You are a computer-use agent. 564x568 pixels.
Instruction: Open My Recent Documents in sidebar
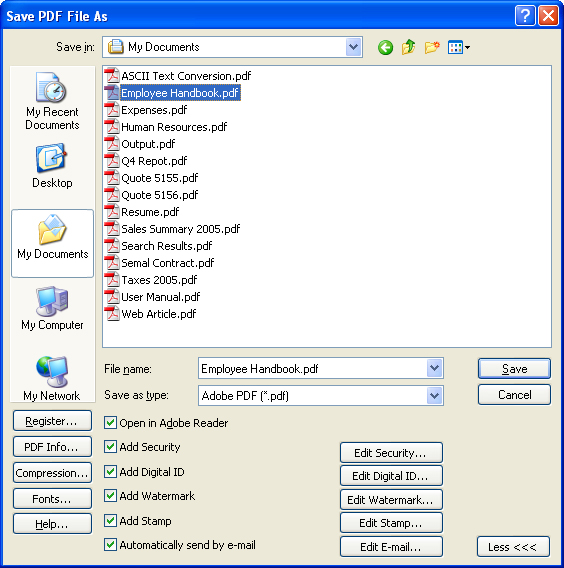pyautogui.click(x=52, y=101)
